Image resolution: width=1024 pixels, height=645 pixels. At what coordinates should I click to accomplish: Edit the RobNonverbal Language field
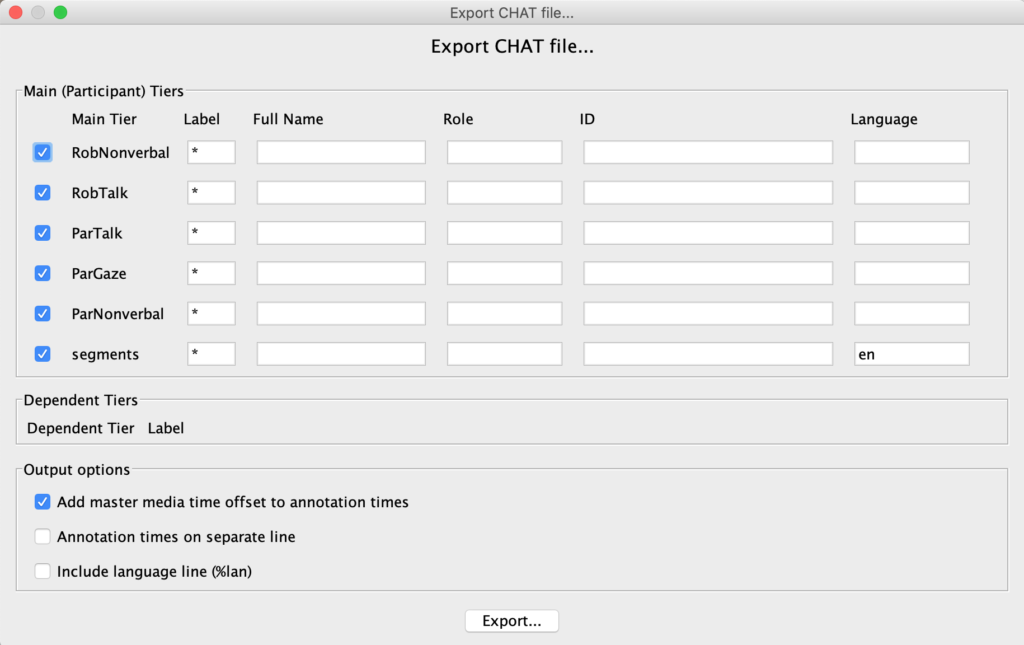click(912, 152)
